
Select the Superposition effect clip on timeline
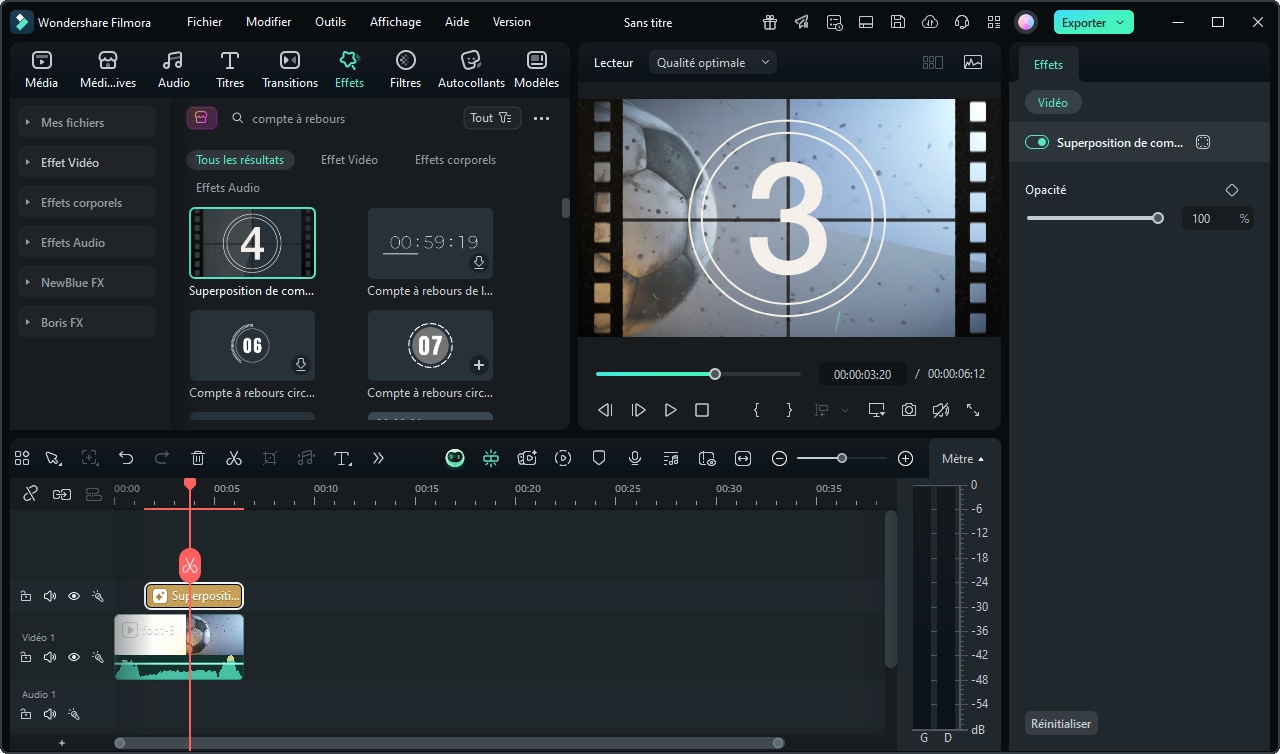coord(194,596)
